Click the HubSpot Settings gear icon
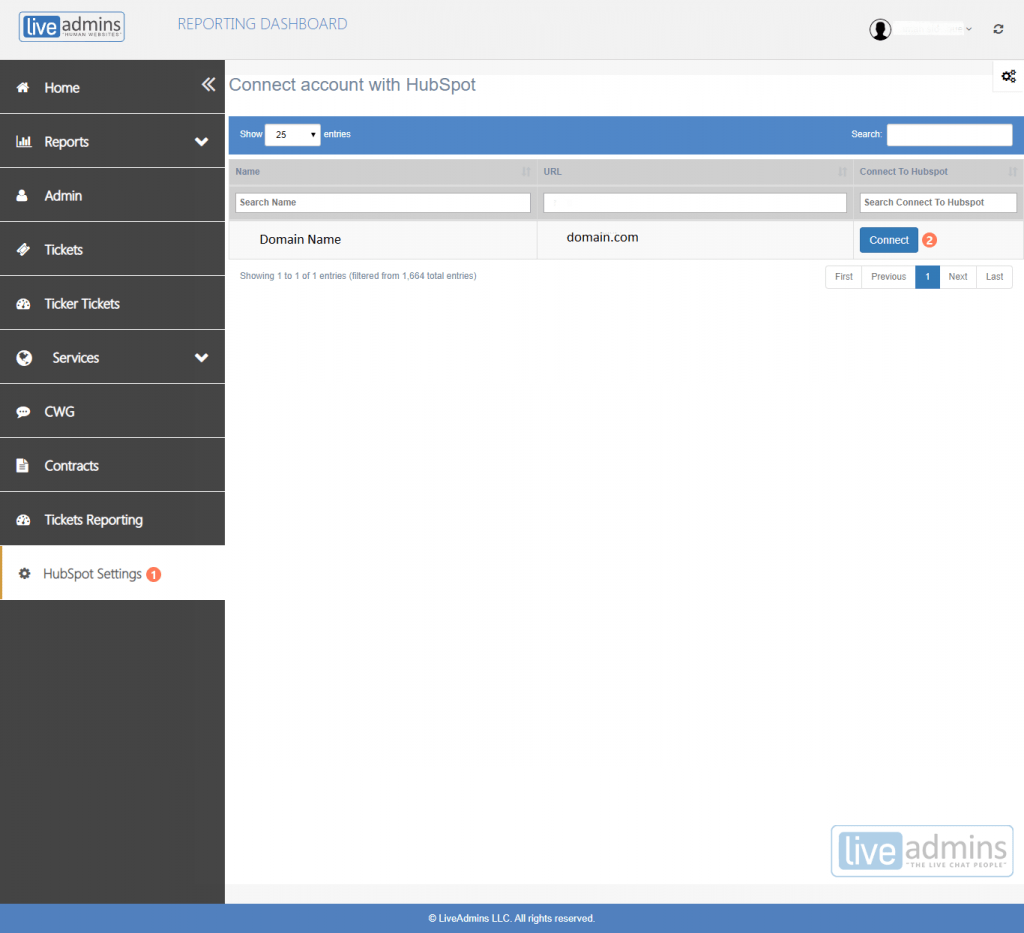Screen dimensions: 1024x933 pos(25,574)
